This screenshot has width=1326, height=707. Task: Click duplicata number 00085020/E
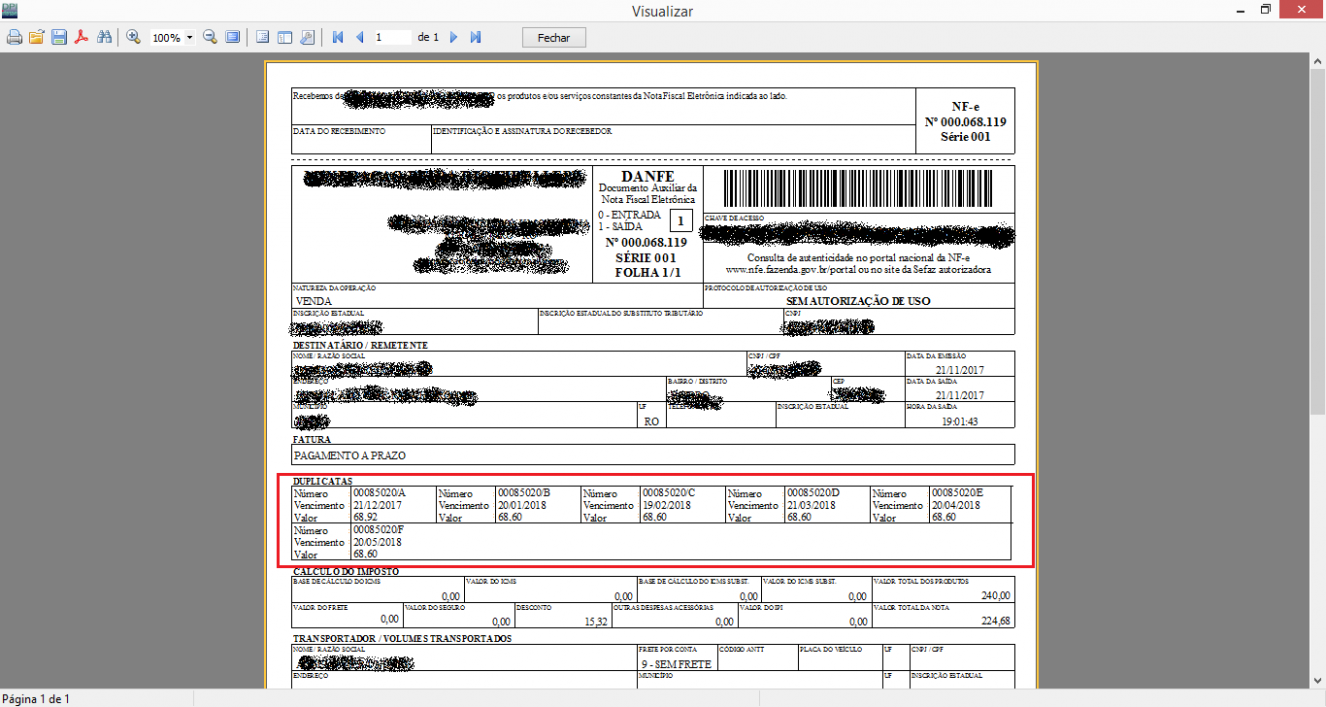[x=958, y=493]
